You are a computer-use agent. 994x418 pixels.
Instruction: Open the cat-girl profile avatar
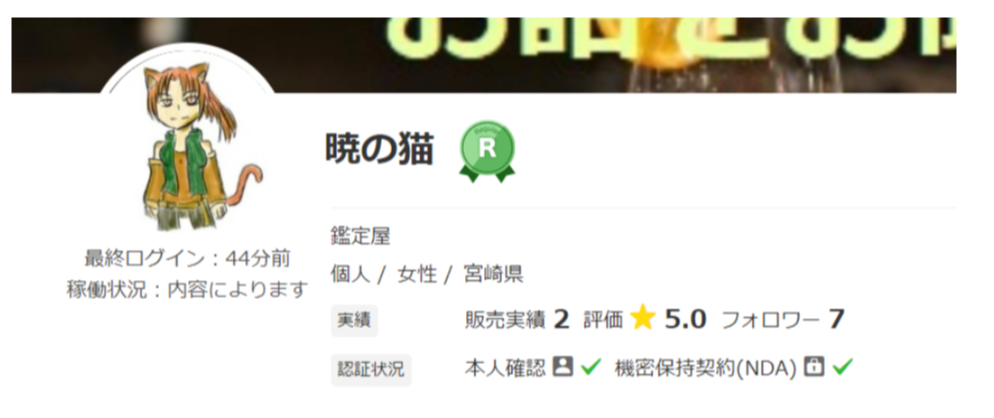pyautogui.click(x=188, y=145)
